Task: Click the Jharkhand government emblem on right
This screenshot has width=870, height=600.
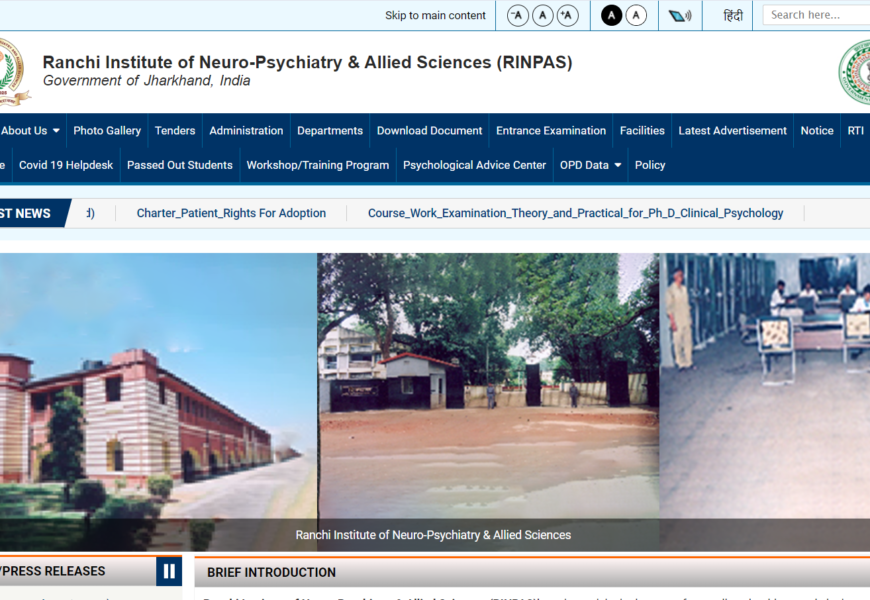Action: [x=854, y=72]
